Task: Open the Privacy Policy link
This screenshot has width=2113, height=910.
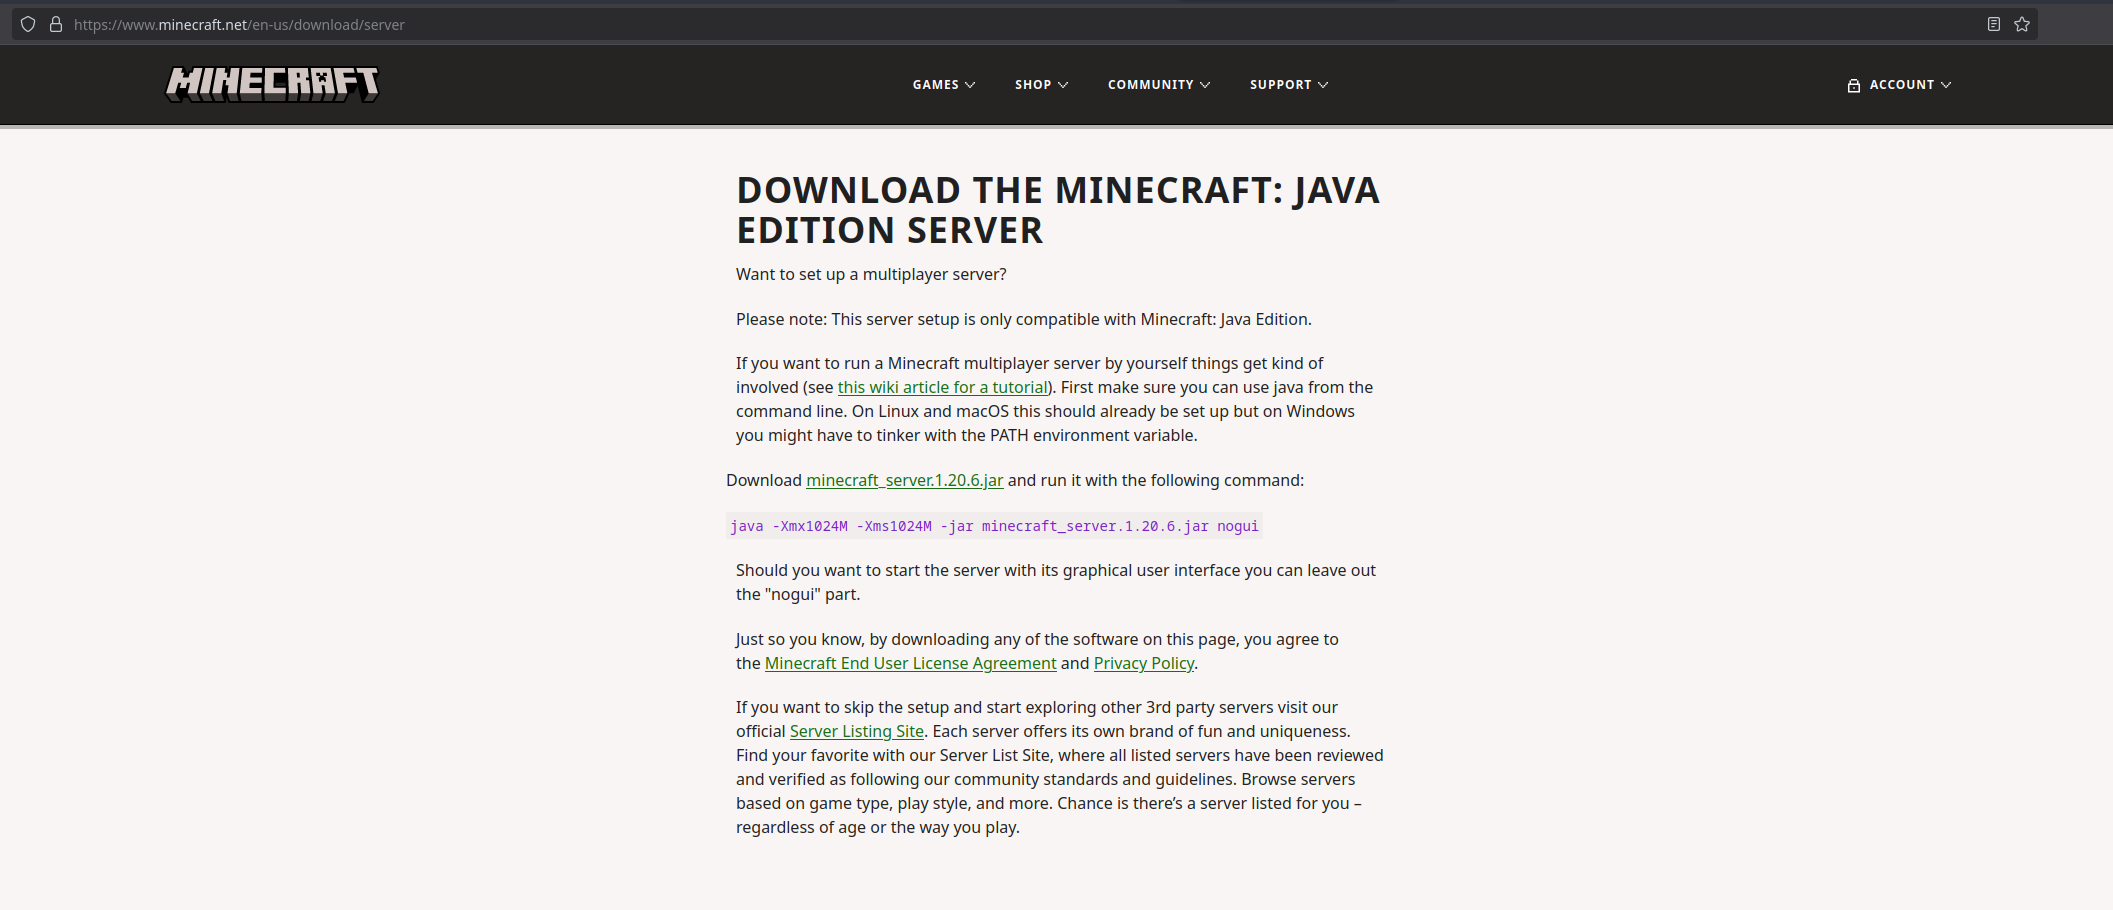Action: [1143, 663]
